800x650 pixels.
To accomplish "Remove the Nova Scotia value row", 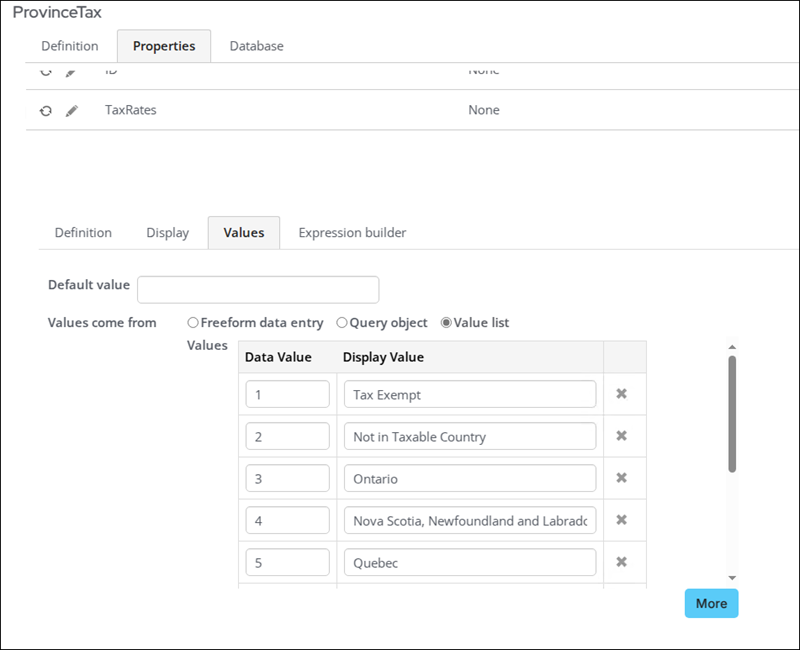I will [621, 520].
